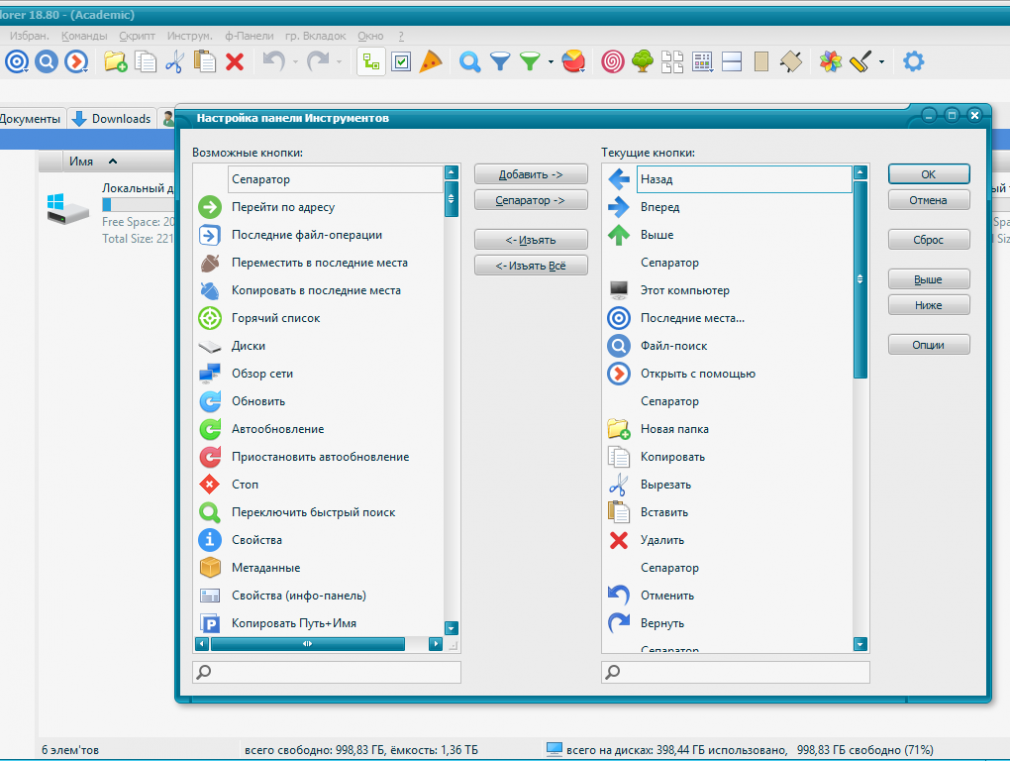
Task: Open the Команды menu
Action: (x=84, y=36)
